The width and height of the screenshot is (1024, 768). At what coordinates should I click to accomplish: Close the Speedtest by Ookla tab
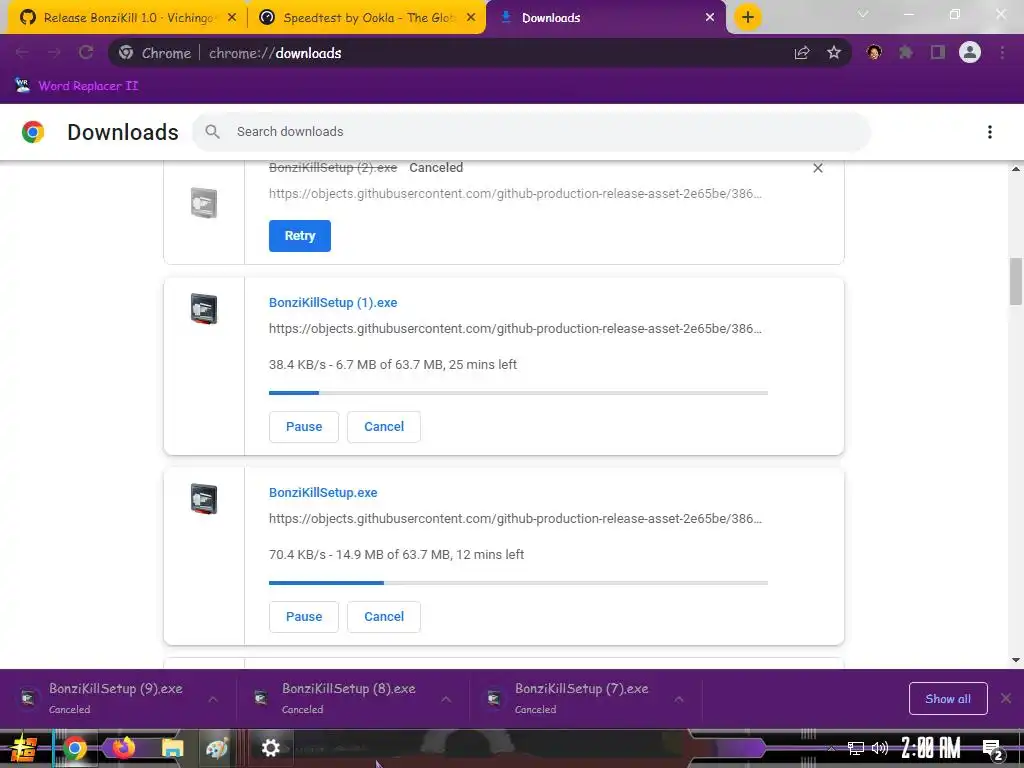tap(471, 18)
